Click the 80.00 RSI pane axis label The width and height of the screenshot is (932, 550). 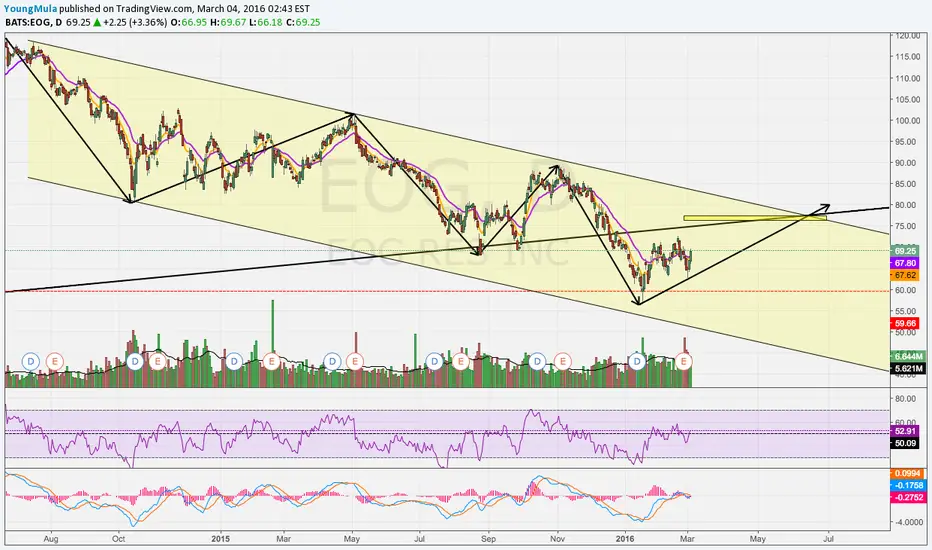(905, 398)
